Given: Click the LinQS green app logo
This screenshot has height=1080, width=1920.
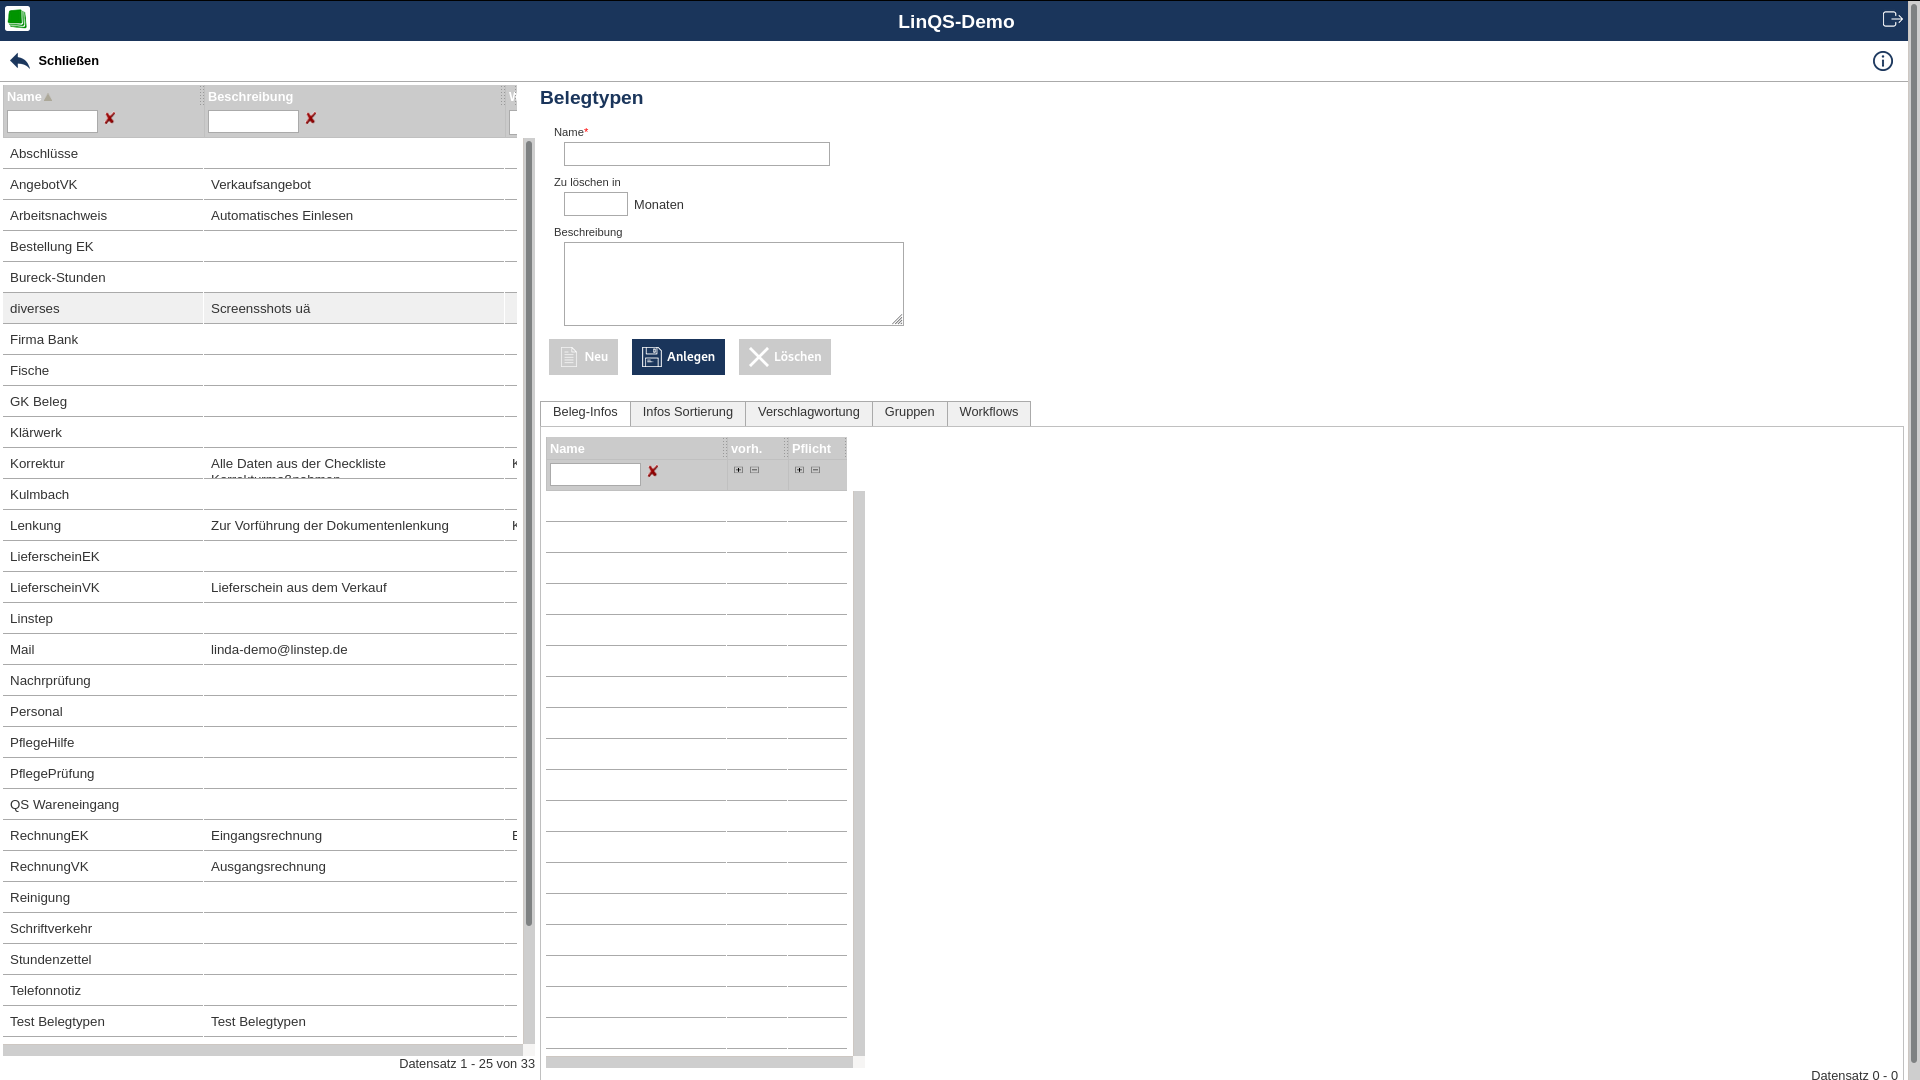Looking at the screenshot, I should point(17,19).
